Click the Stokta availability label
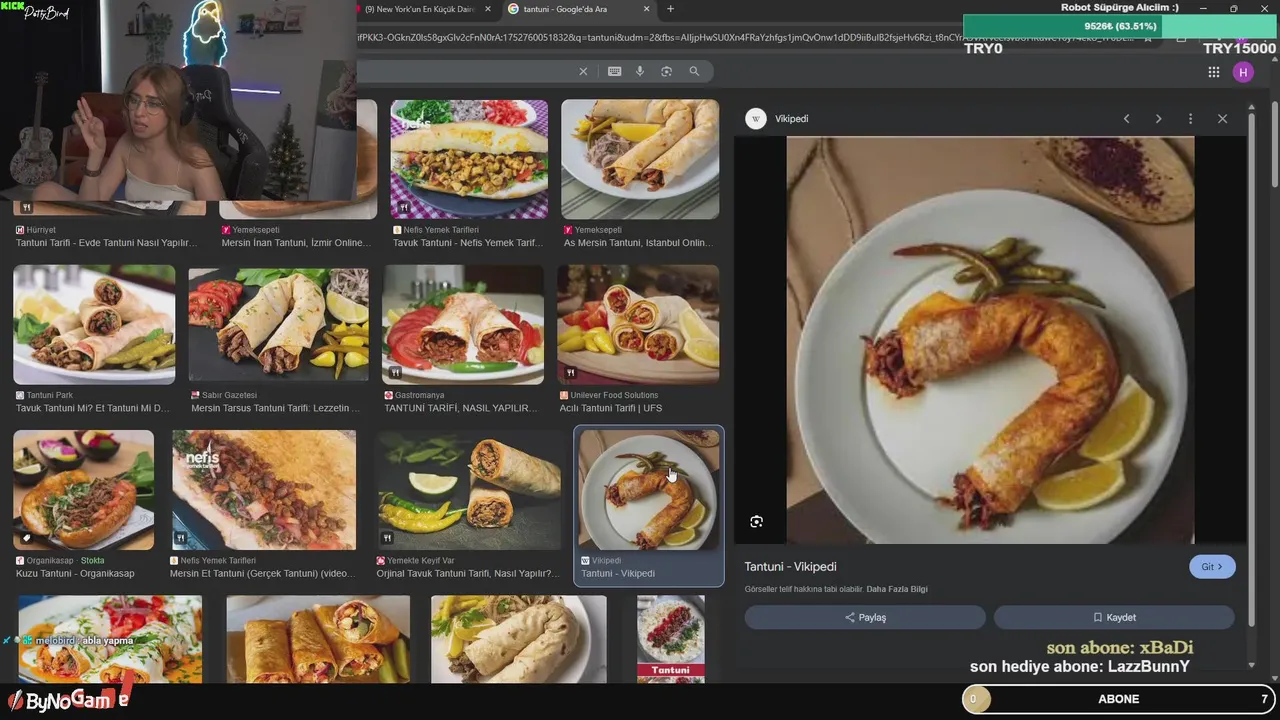 (x=93, y=561)
